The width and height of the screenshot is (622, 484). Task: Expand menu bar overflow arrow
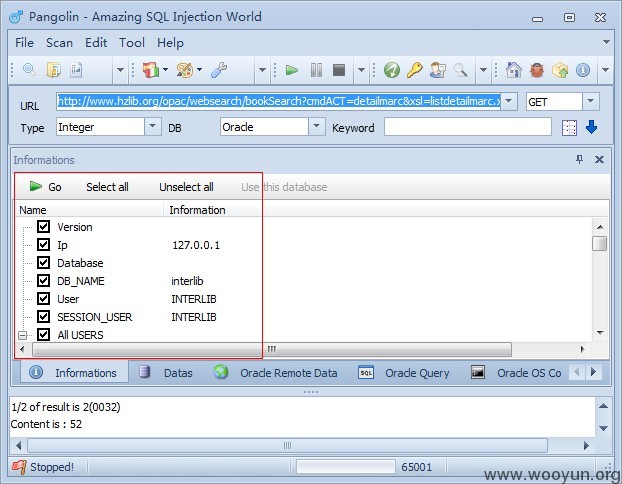click(x=606, y=42)
